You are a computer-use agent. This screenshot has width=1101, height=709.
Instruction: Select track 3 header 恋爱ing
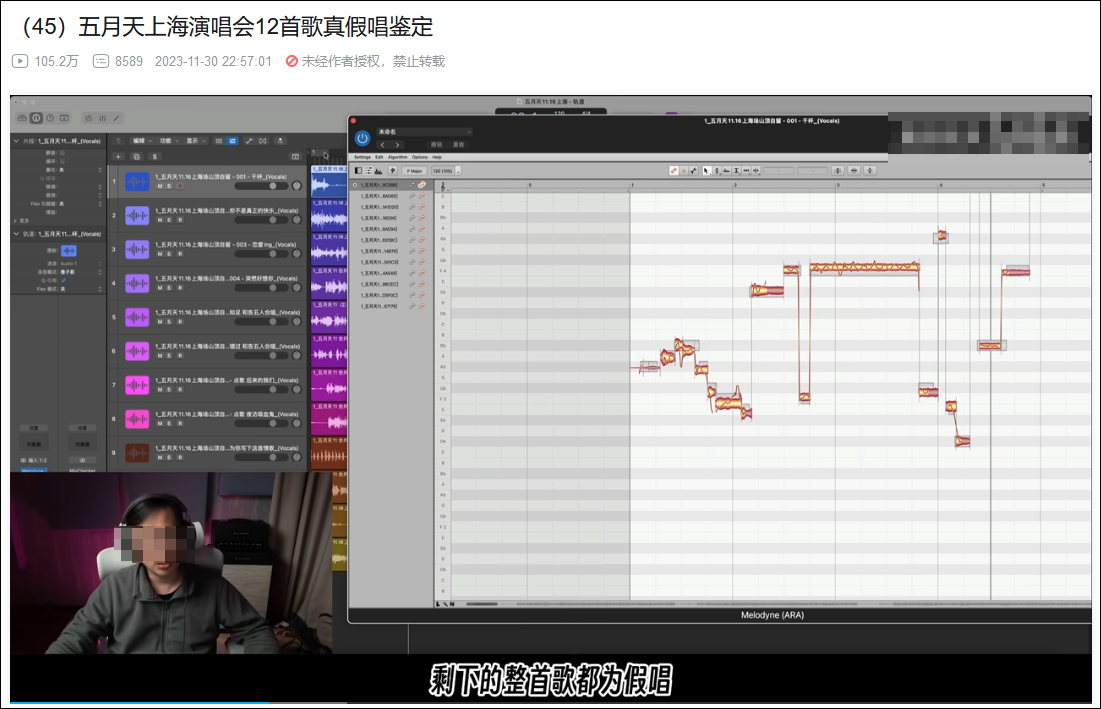209,249
